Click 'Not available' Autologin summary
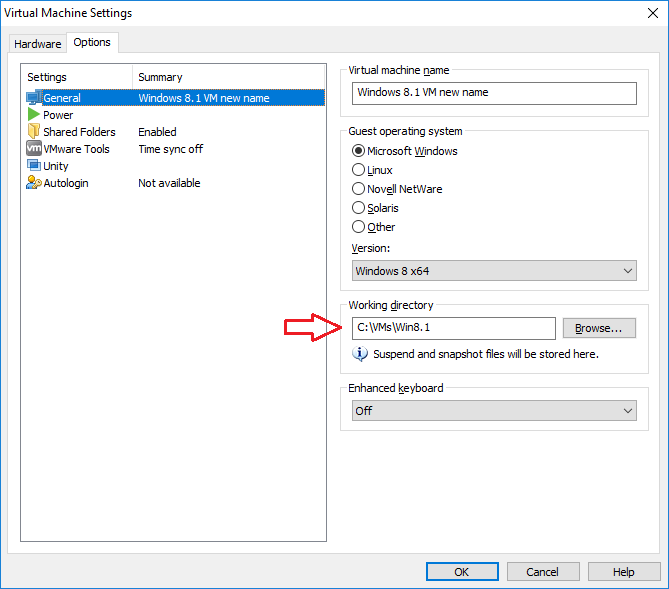Image resolution: width=669 pixels, height=589 pixels. coord(169,183)
